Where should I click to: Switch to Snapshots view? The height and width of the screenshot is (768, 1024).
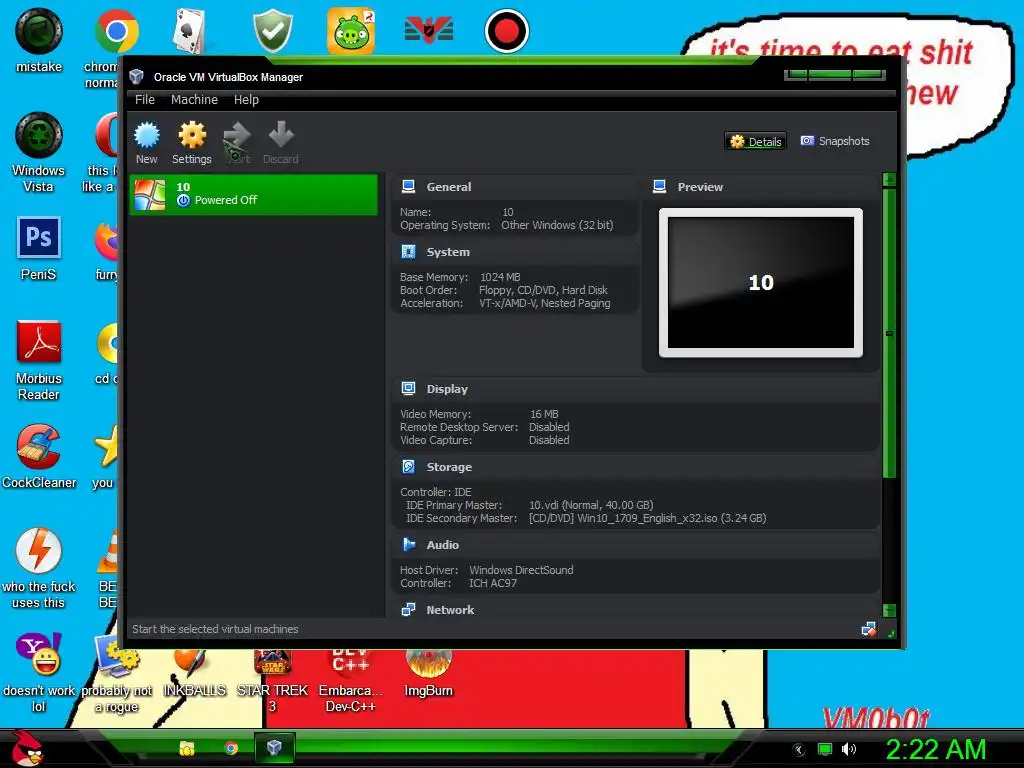point(835,141)
